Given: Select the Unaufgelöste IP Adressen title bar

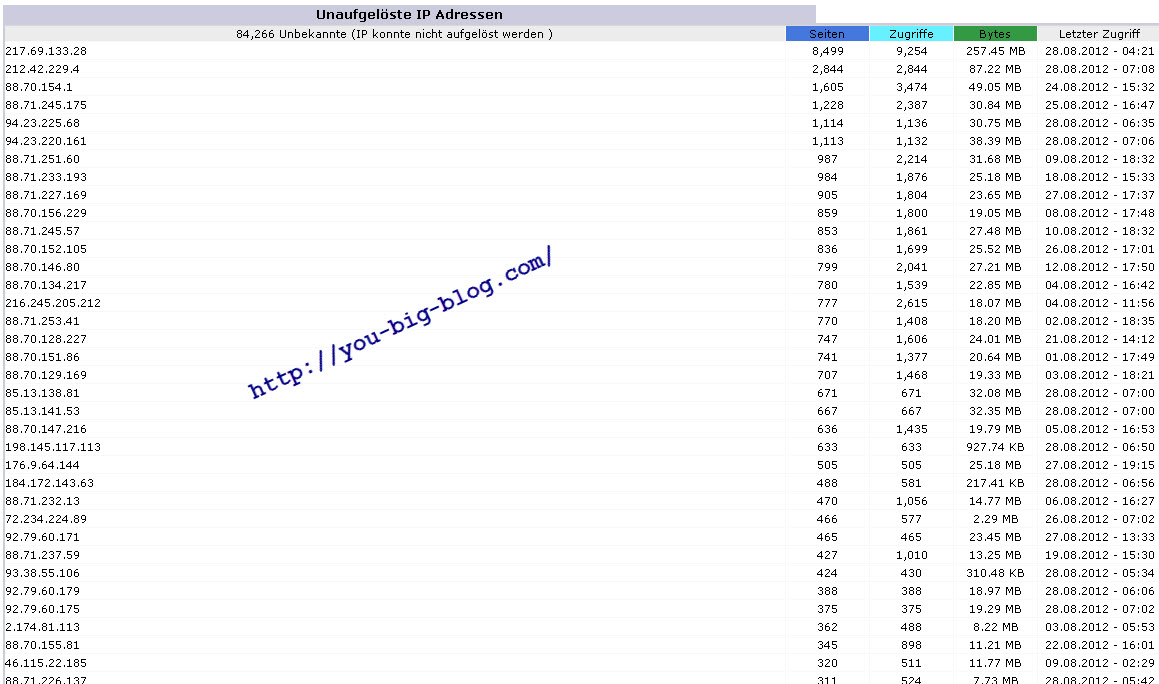Looking at the screenshot, I should point(409,15).
